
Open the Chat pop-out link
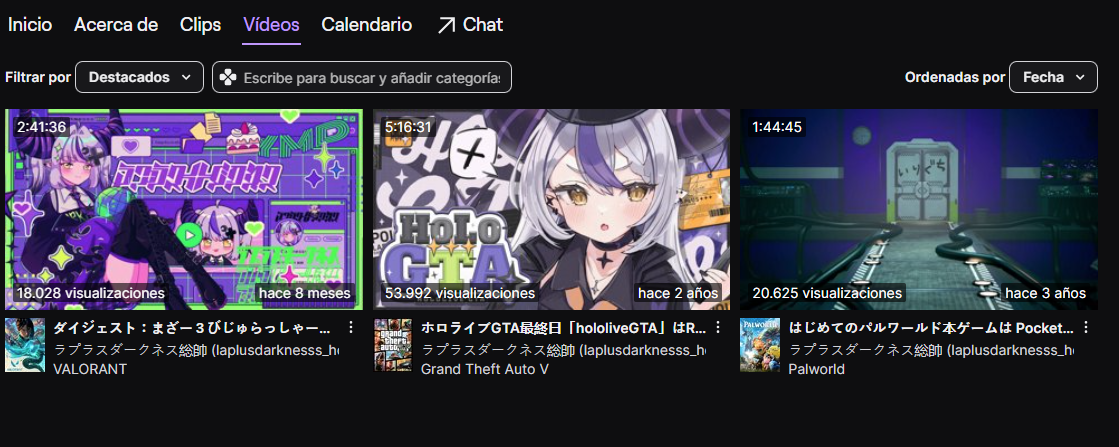[470, 24]
